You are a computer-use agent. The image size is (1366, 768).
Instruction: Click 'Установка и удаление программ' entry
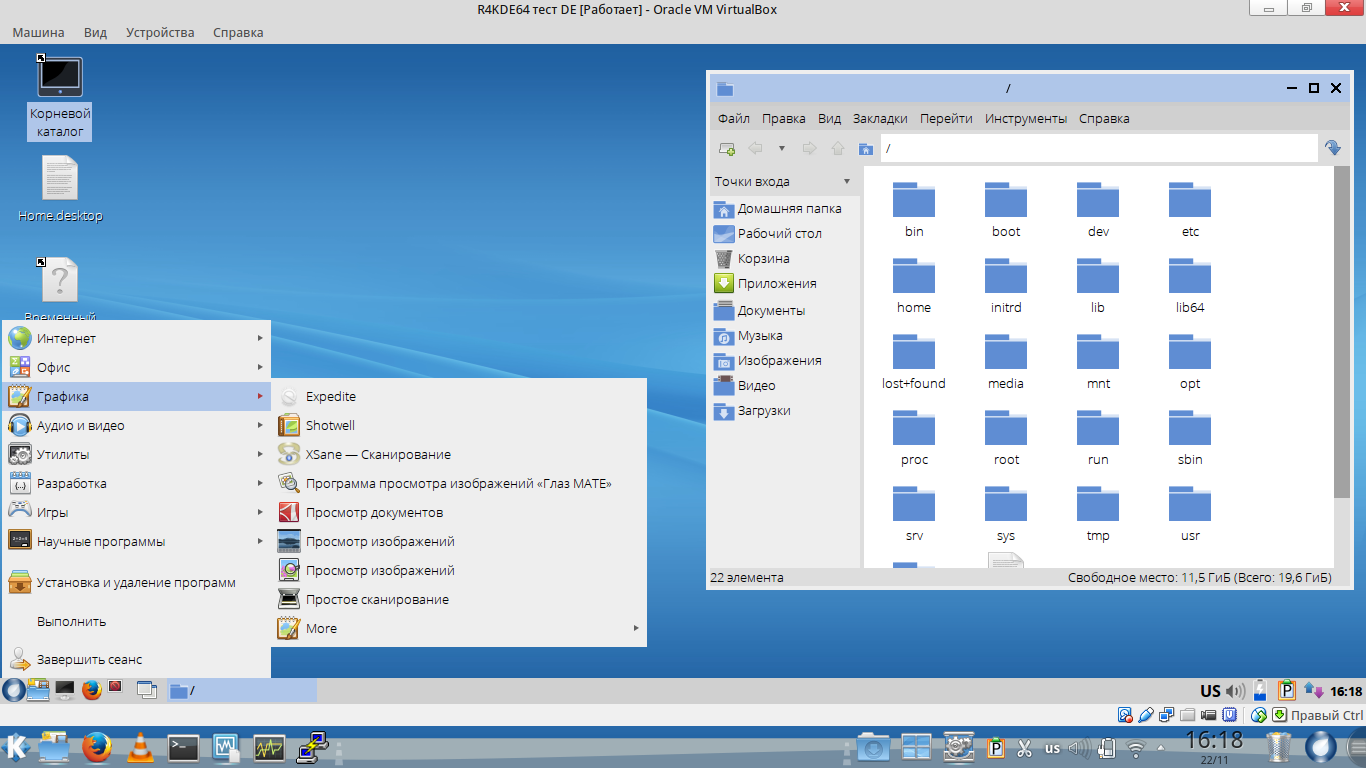click(136, 582)
